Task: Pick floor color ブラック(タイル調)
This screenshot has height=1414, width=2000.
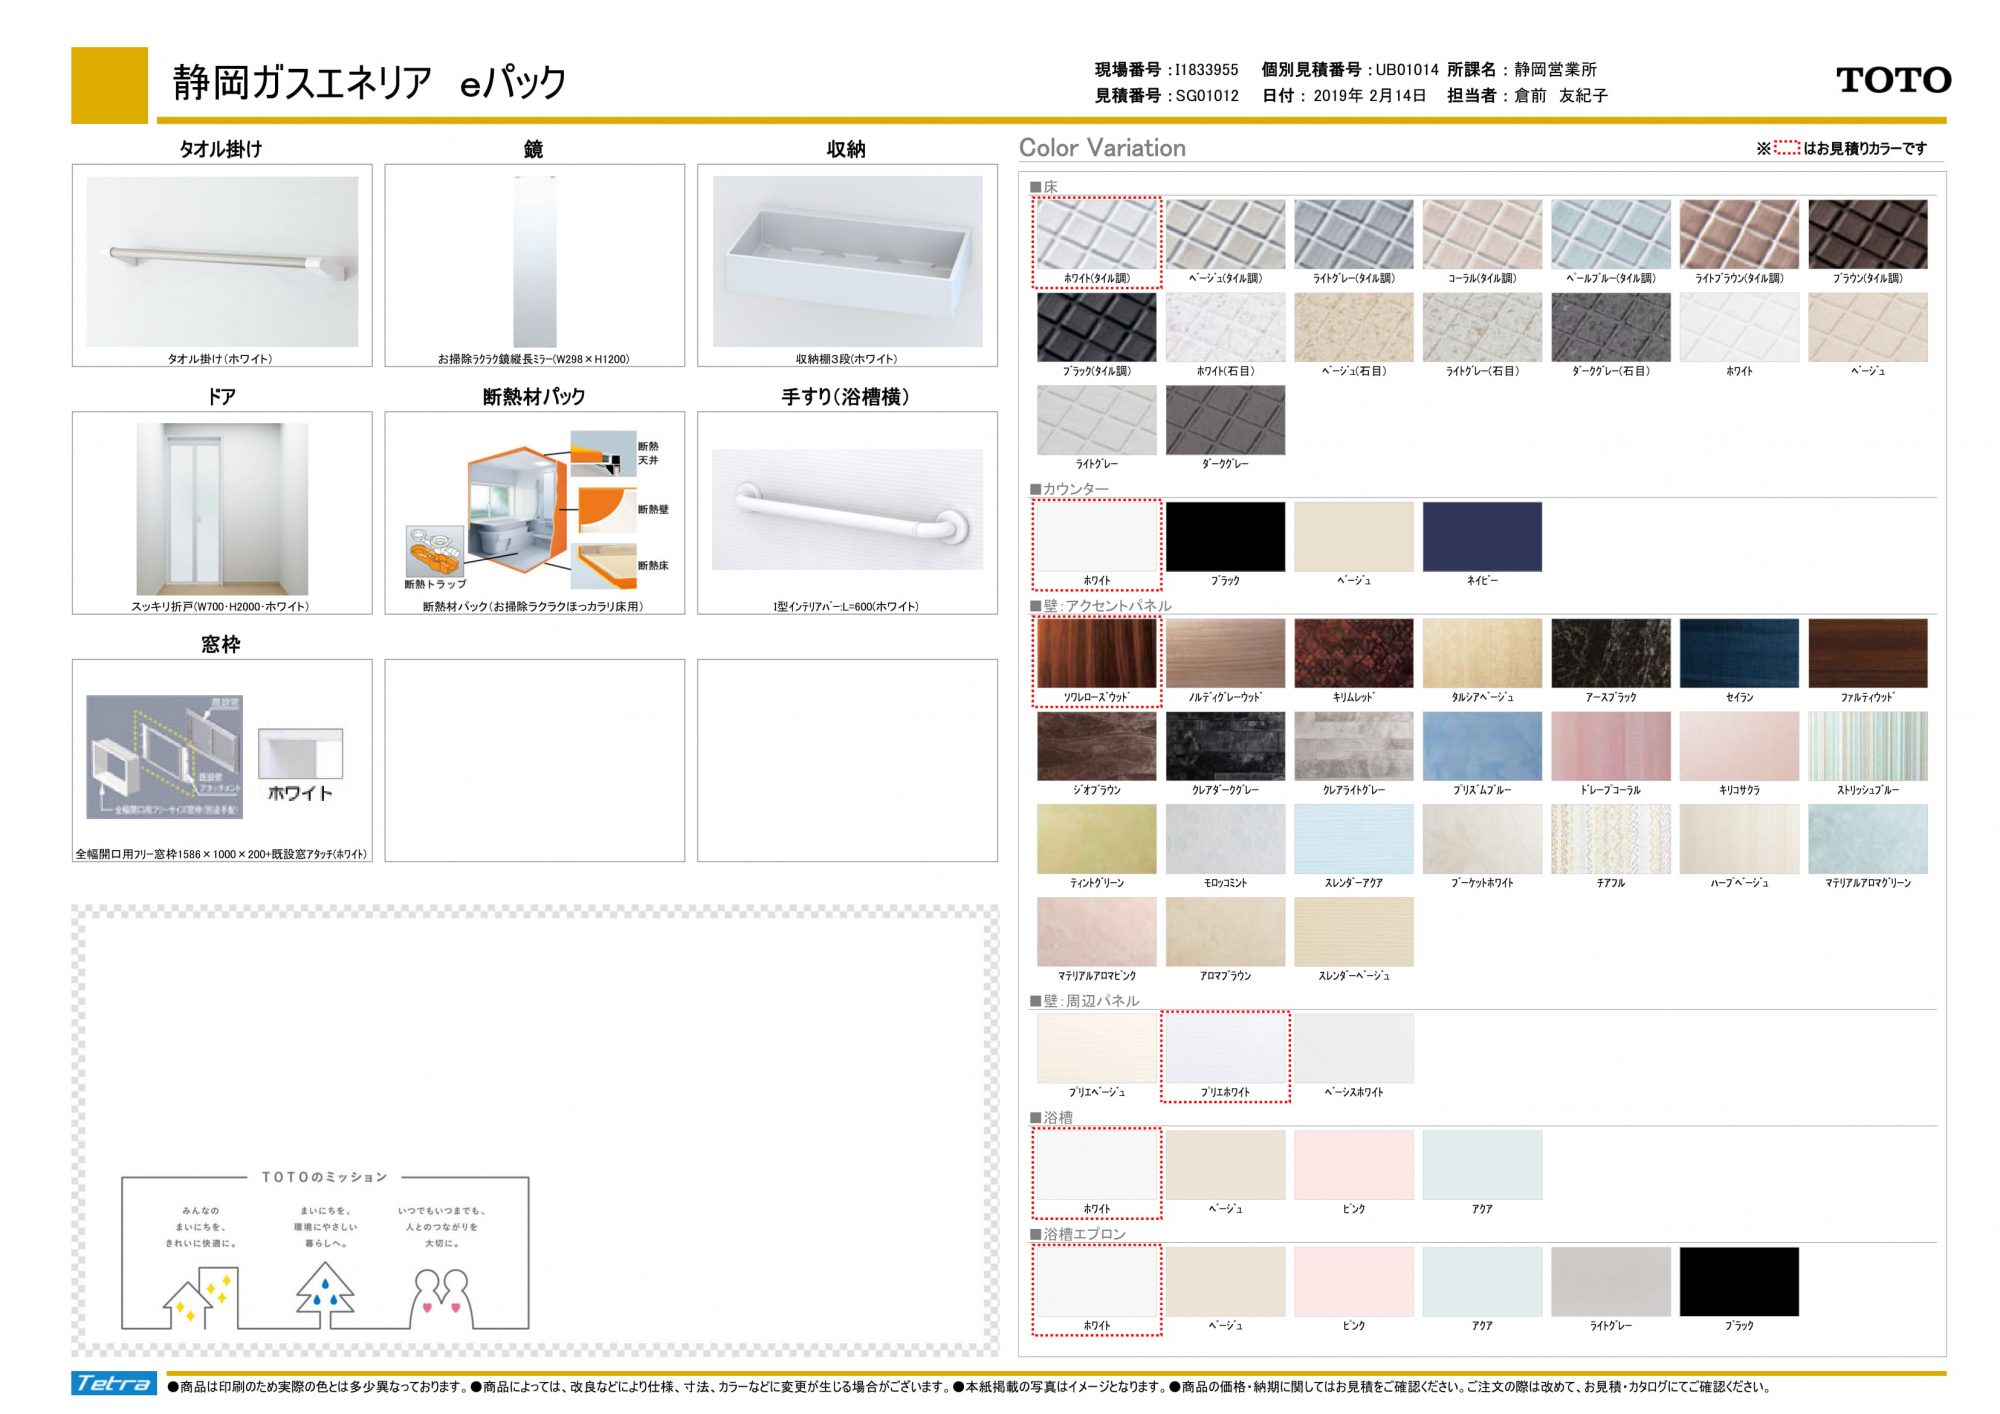Action: click(x=1097, y=327)
